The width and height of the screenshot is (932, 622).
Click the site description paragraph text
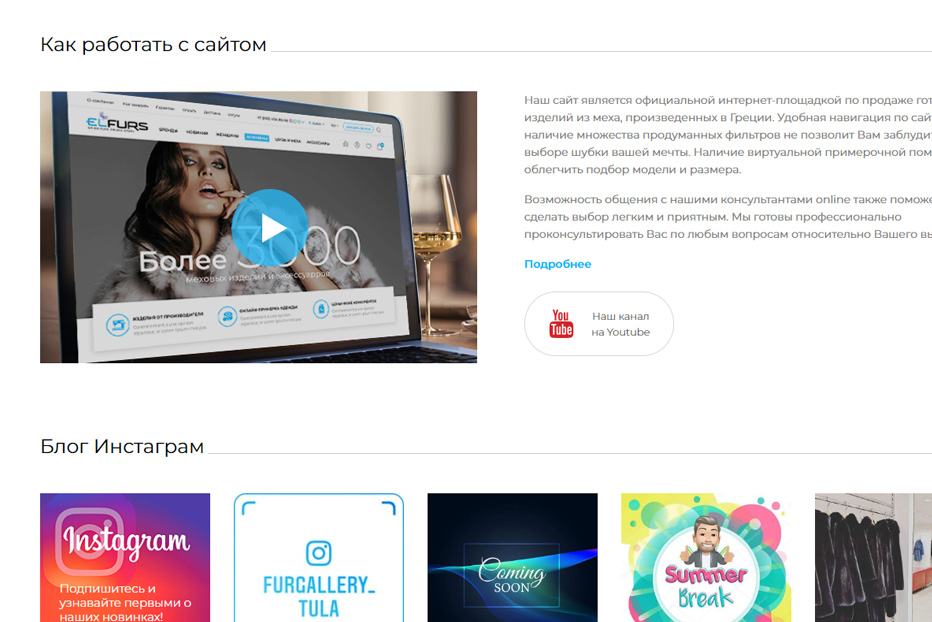coord(728,134)
